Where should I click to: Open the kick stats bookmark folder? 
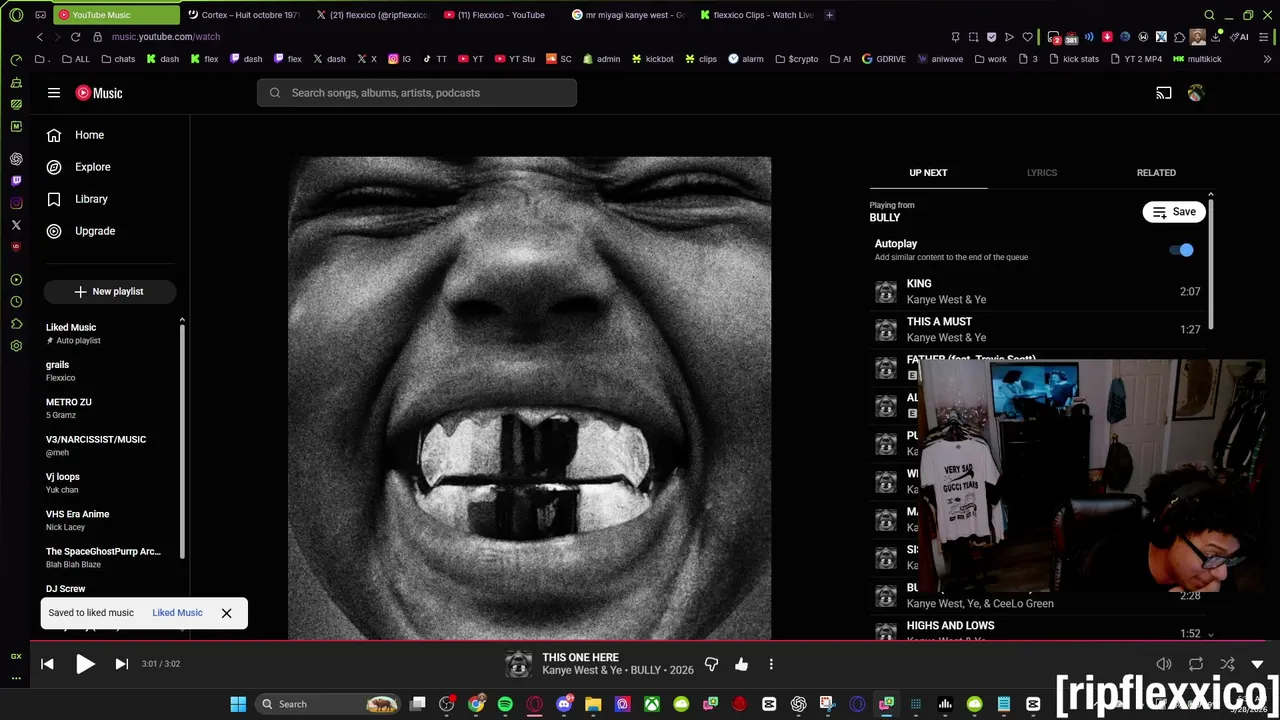point(1074,59)
